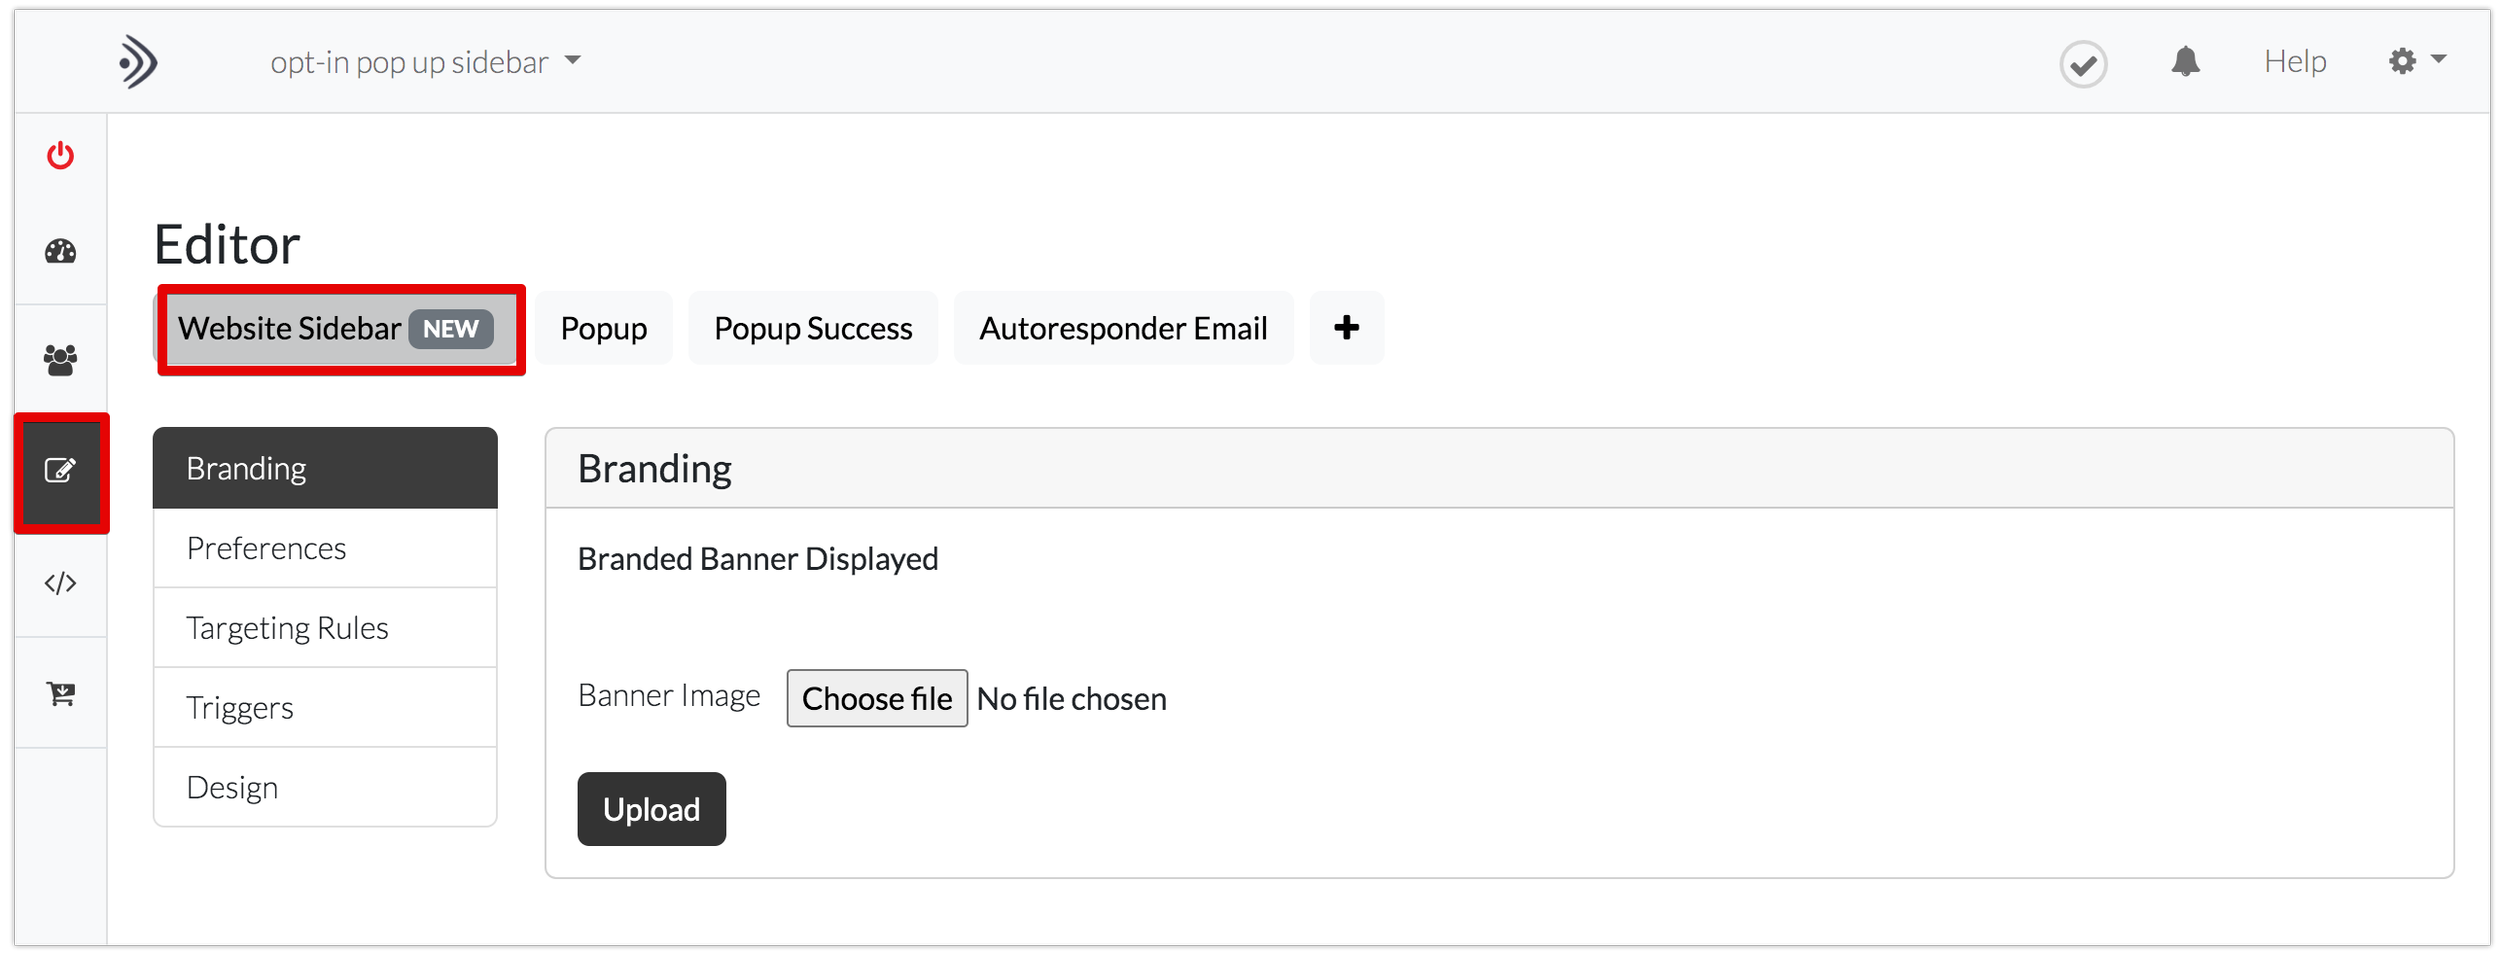Add a new tab with plus button
2500x955 pixels.
[x=1346, y=327]
